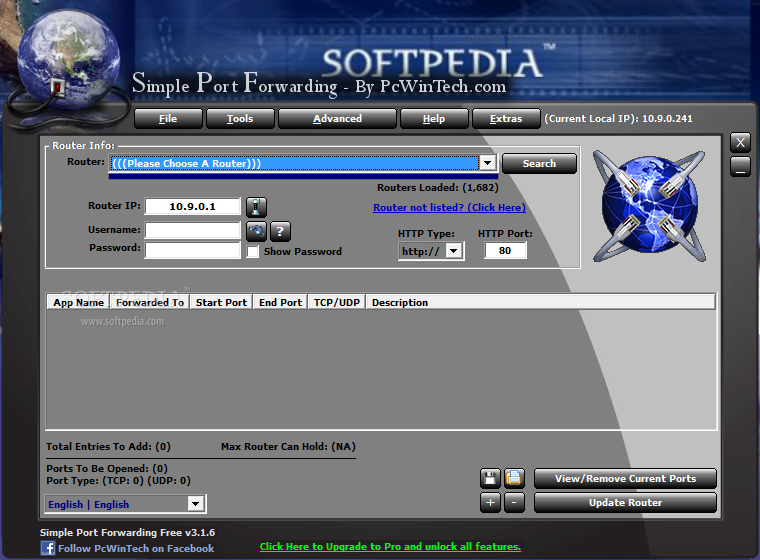
Task: Click the network globe with cables logo
Action: coord(649,206)
